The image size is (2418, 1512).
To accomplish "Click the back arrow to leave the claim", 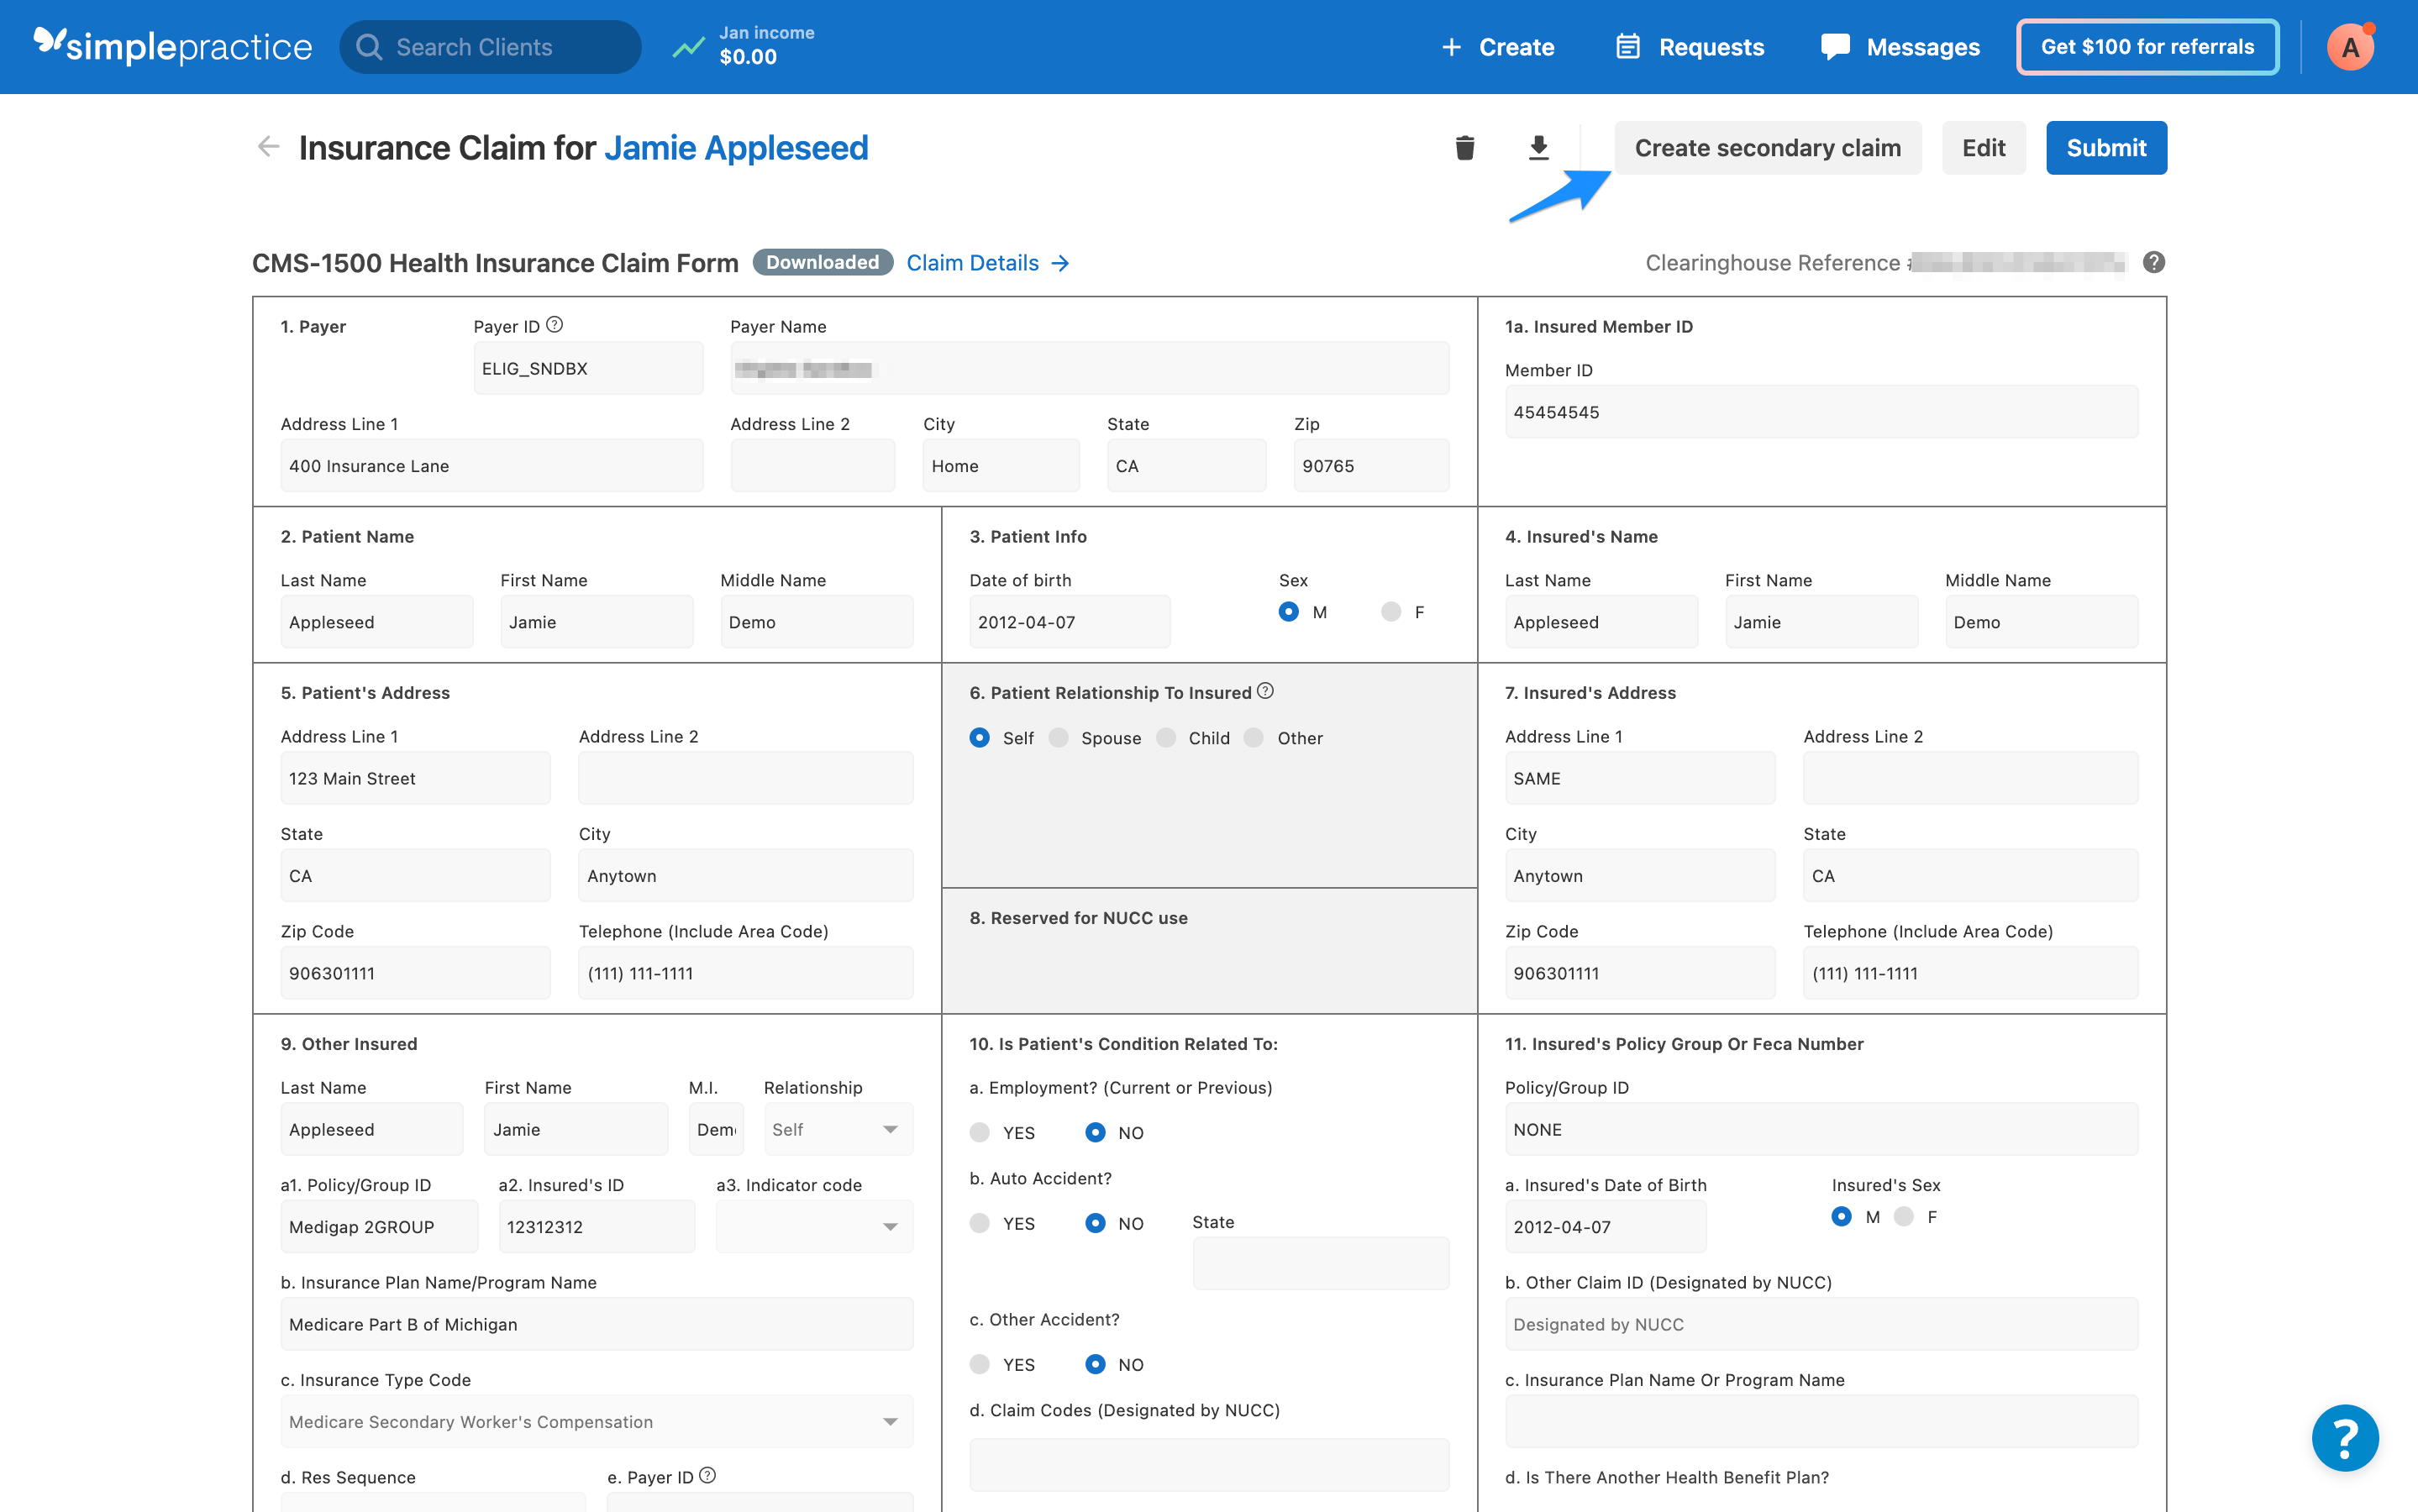I will (267, 147).
